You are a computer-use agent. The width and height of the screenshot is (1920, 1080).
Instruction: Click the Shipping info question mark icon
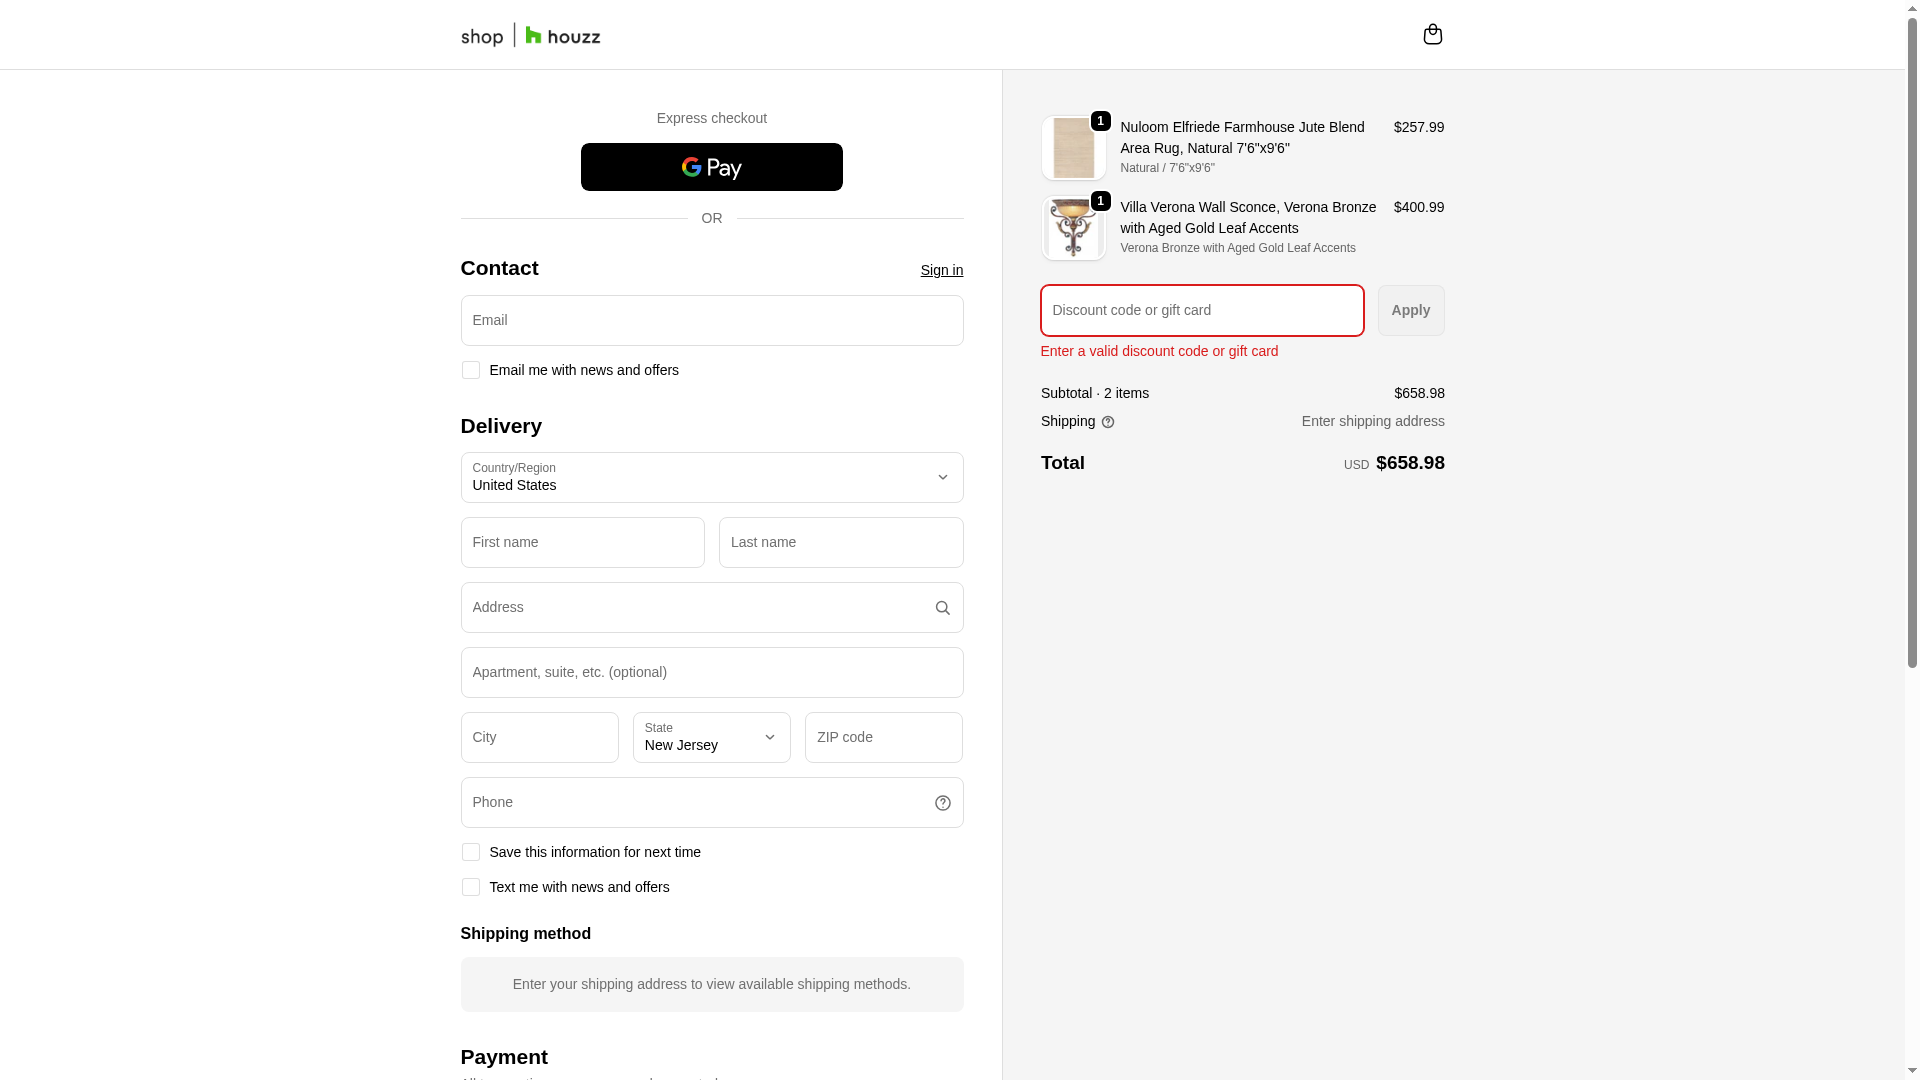click(1108, 422)
